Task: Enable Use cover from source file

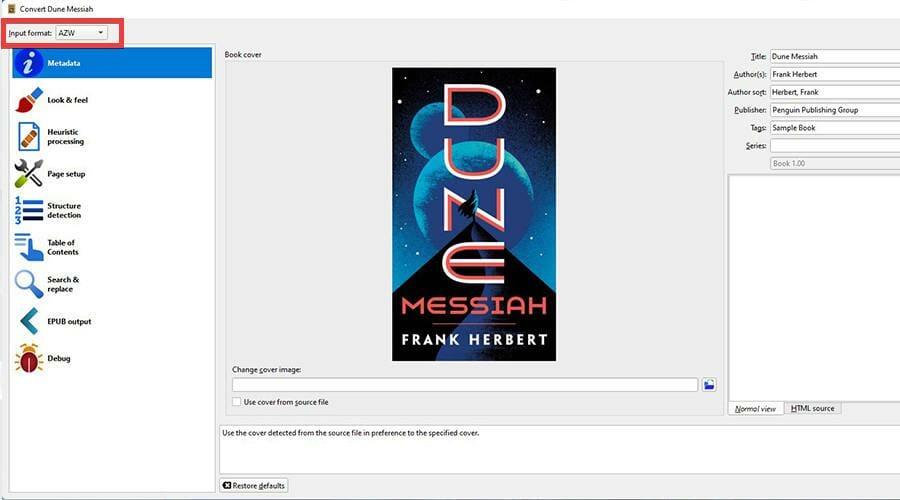Action: (x=236, y=402)
